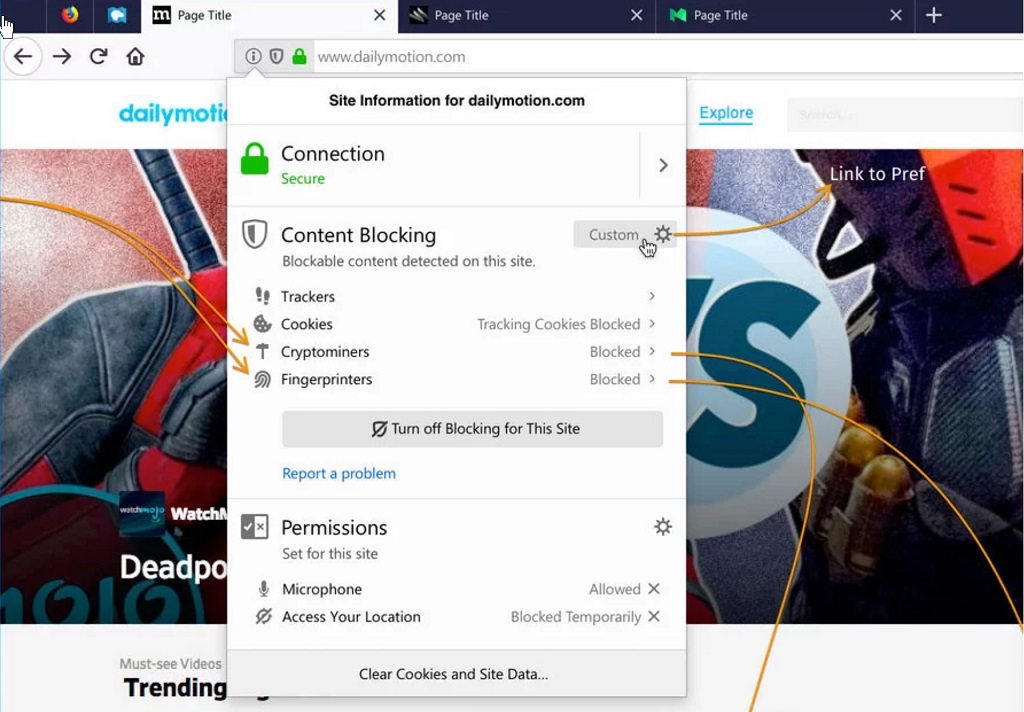1024x712 pixels.
Task: Click the browser Back arrow button
Action: (x=24, y=57)
